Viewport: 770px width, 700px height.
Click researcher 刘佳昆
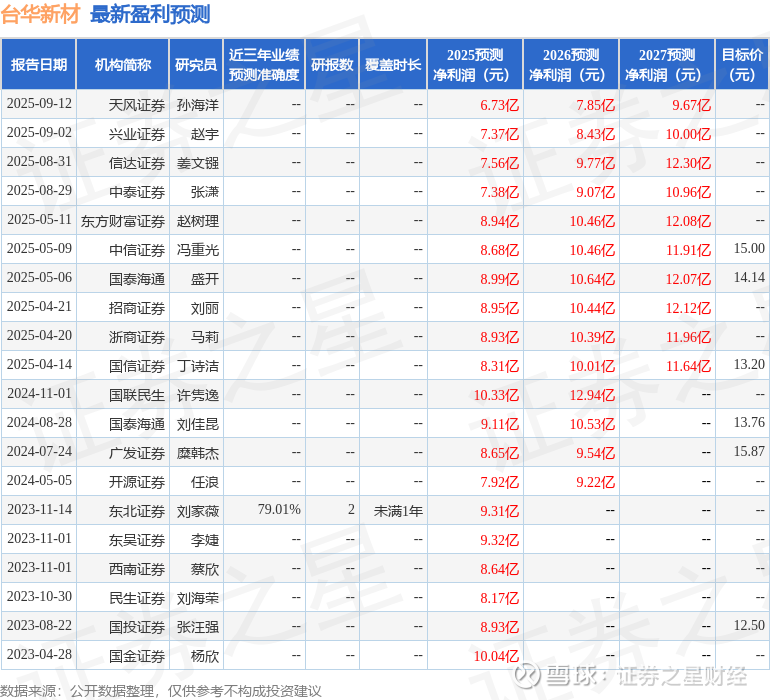pyautogui.click(x=198, y=424)
